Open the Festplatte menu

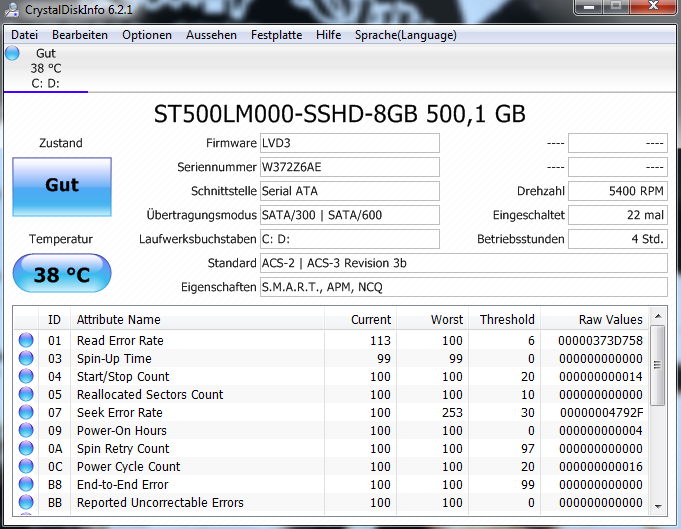[x=276, y=35]
